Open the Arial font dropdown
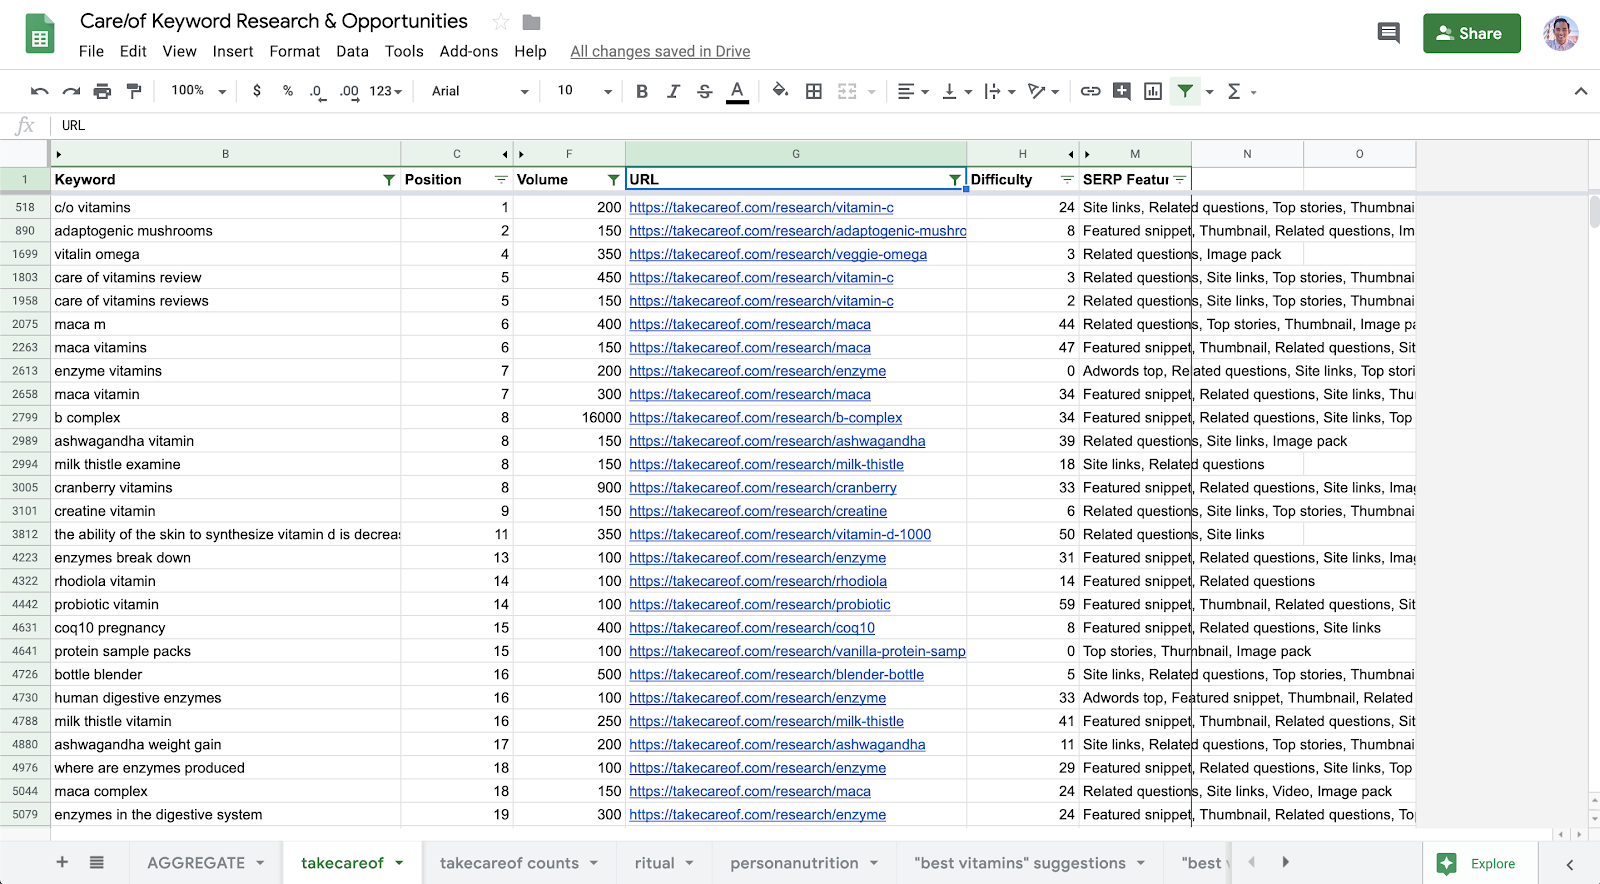Viewport: 1600px width, 884px height. coord(480,91)
